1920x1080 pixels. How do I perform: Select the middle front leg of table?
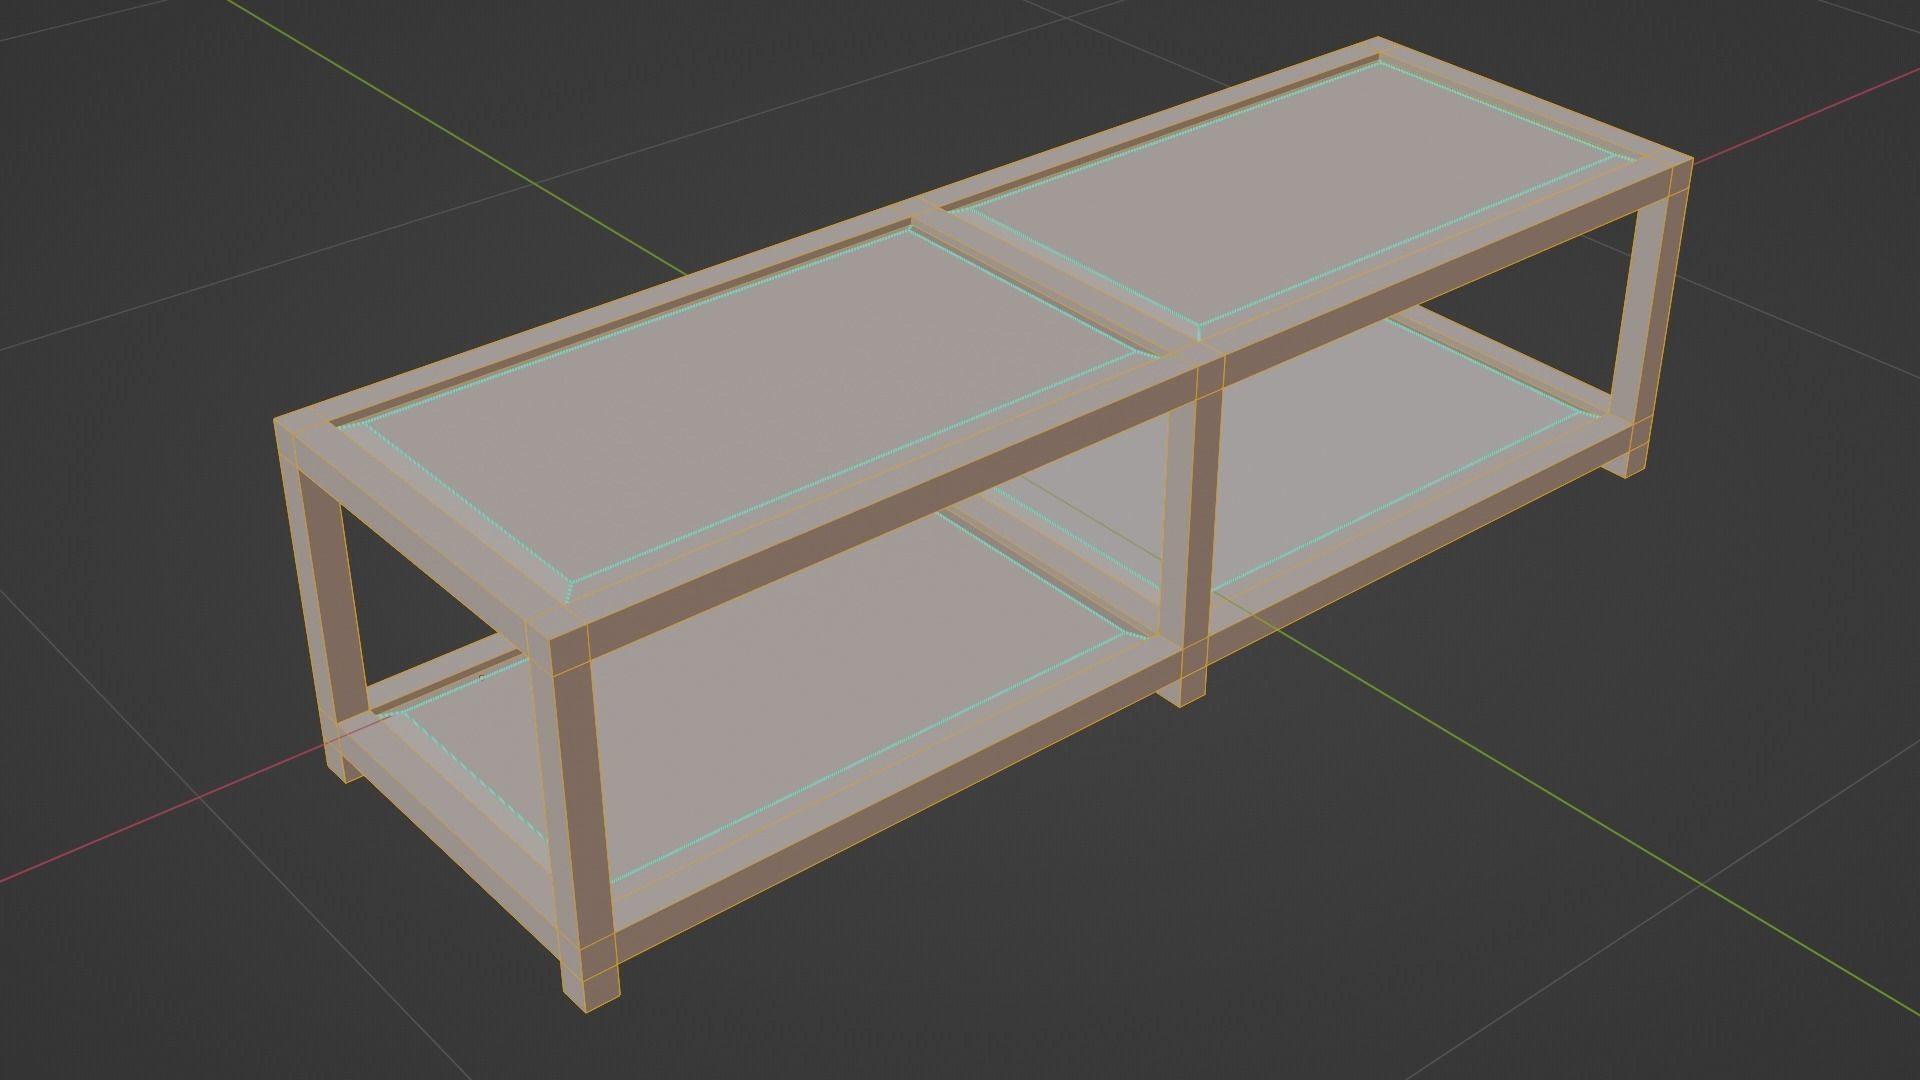pos(1192,530)
